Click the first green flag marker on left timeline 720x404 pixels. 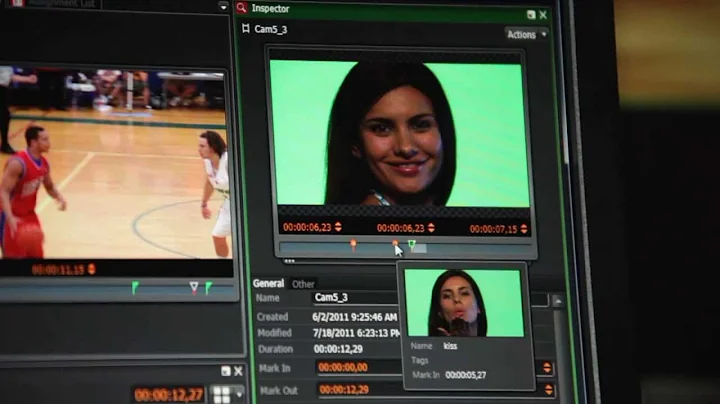135,288
